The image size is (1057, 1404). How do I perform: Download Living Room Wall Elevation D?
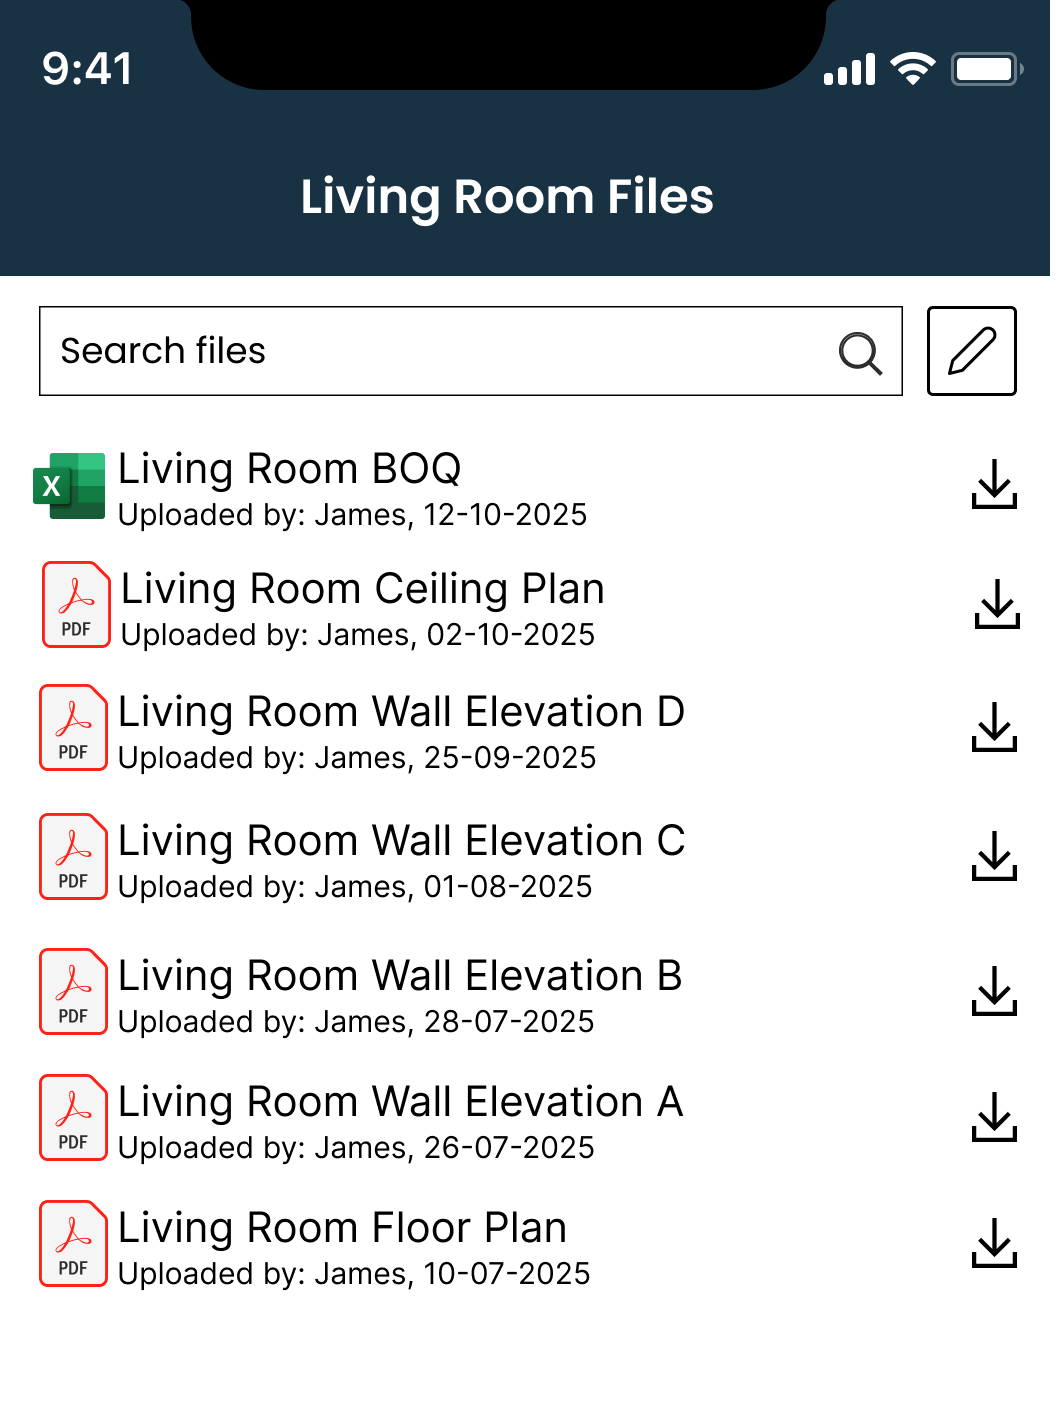[994, 727]
